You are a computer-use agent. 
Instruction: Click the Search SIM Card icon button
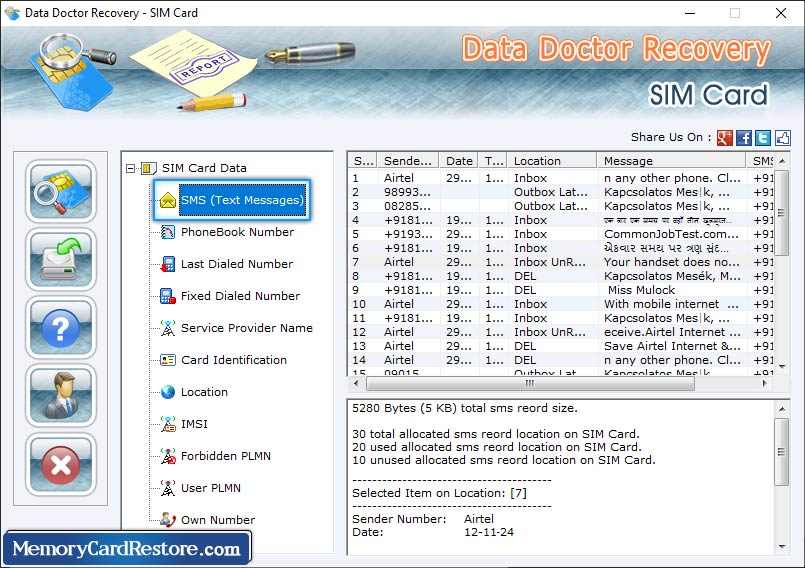pos(61,191)
